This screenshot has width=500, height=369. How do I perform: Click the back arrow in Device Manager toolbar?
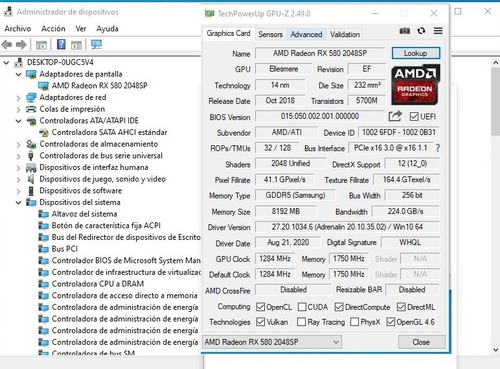7,44
